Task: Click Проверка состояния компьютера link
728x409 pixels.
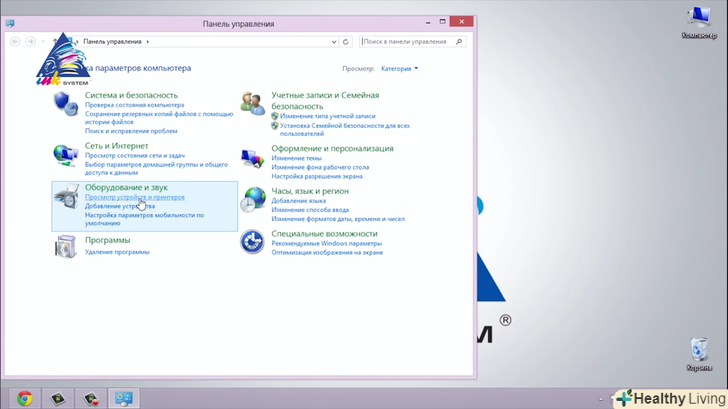Action: click(x=134, y=105)
